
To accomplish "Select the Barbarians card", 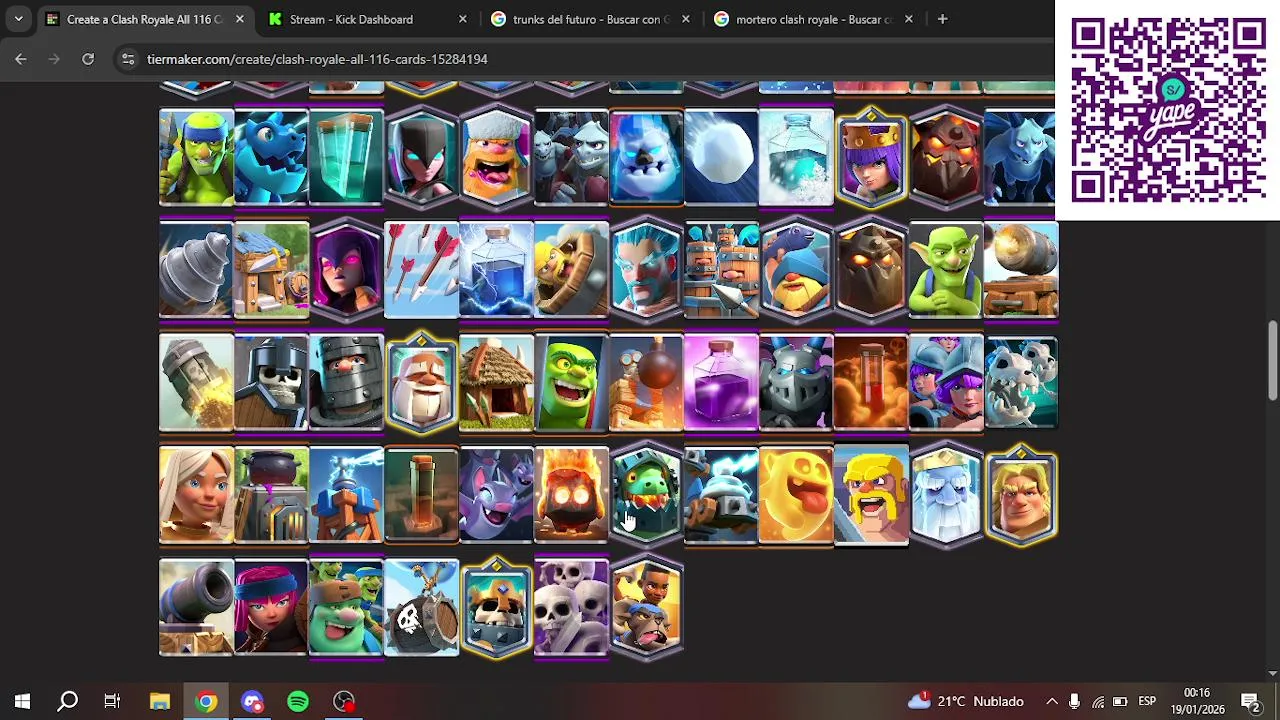I will point(871,495).
